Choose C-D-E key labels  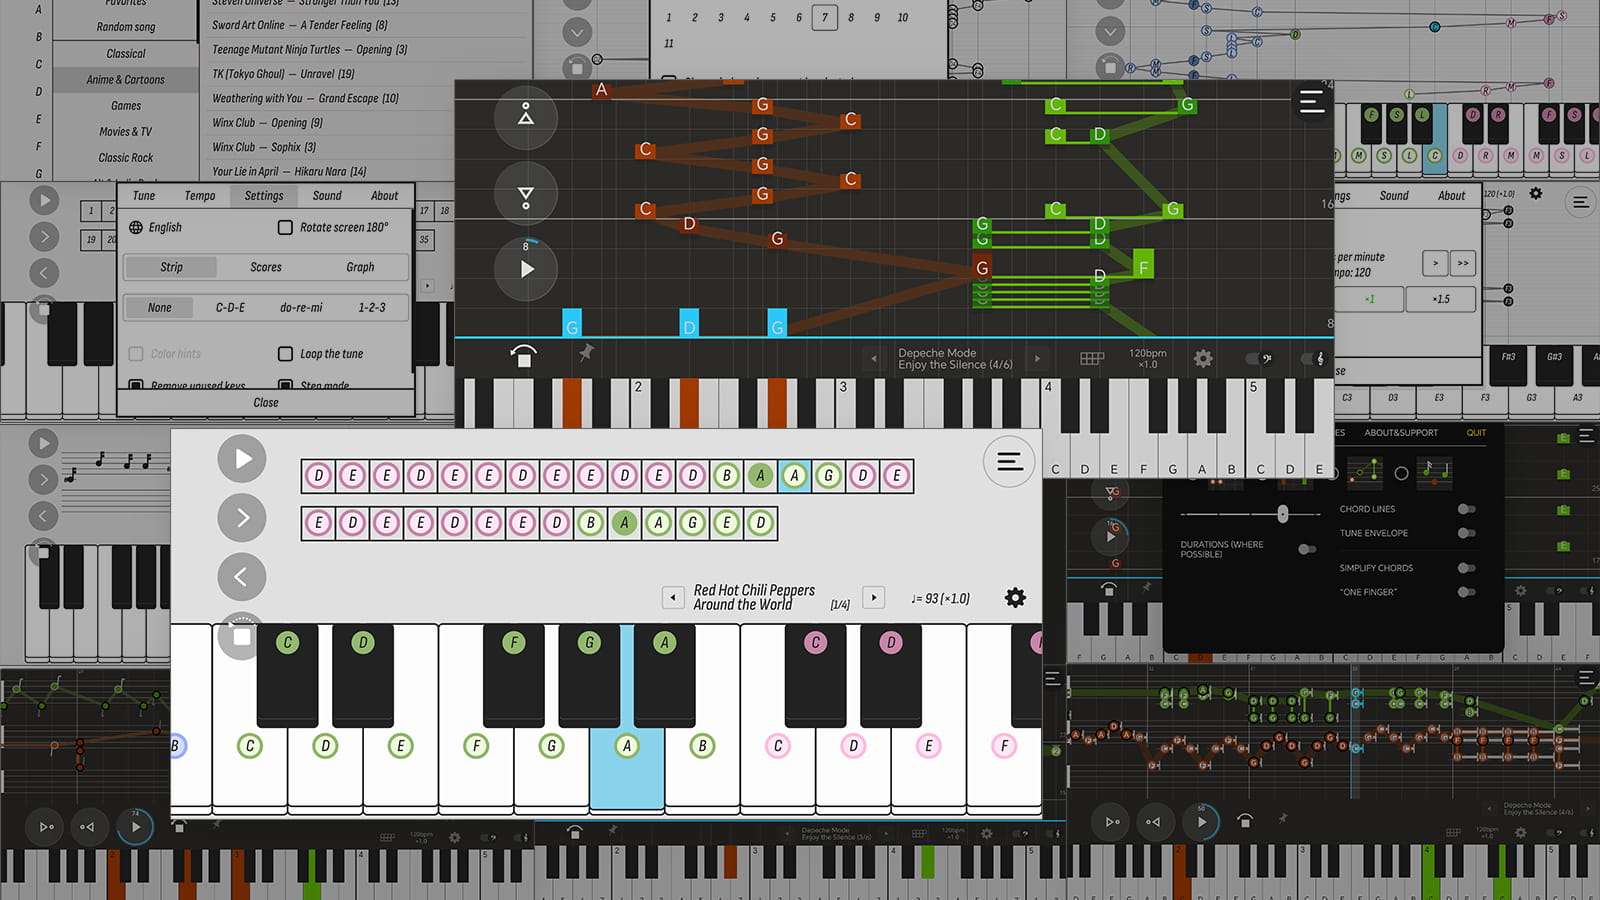(230, 308)
